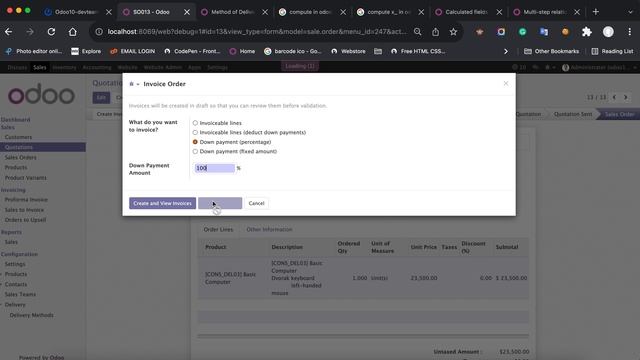Image resolution: width=640 pixels, height=360 pixels.
Task: Select Invoiceable lines (deduct down payments)
Action: pos(195,132)
